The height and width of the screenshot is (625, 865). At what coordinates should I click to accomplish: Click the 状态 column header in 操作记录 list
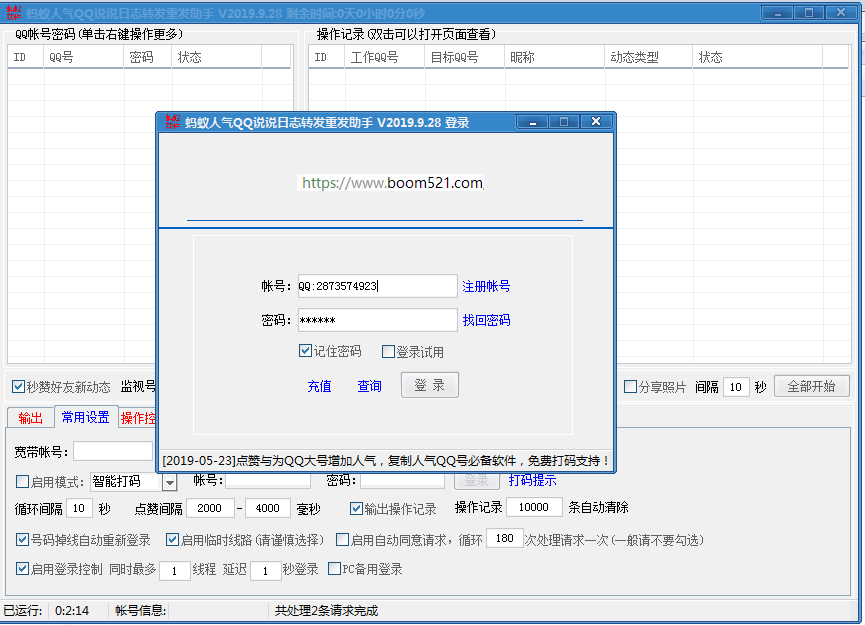(757, 57)
